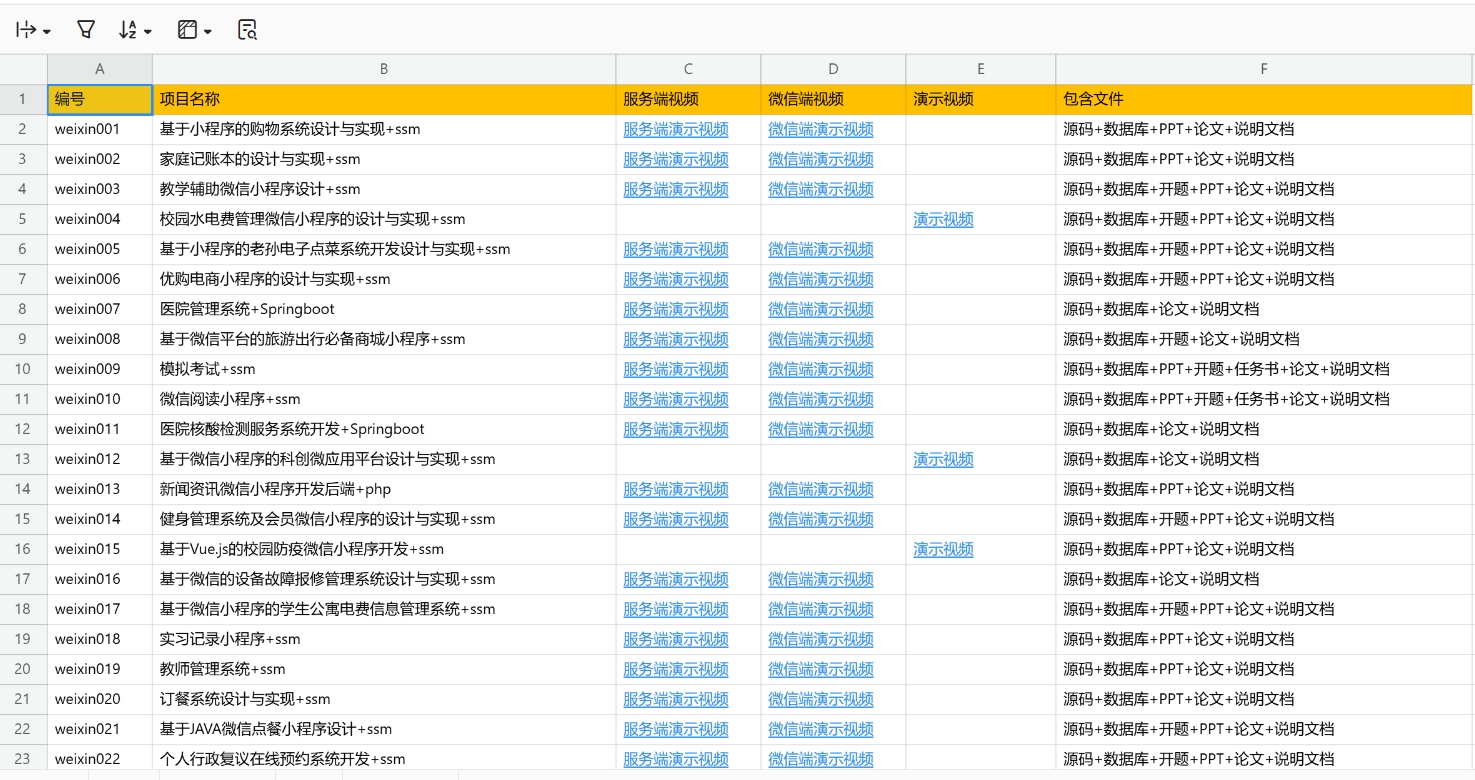Select cell weixin002
Screen dimensions: 1475x780
point(100,159)
